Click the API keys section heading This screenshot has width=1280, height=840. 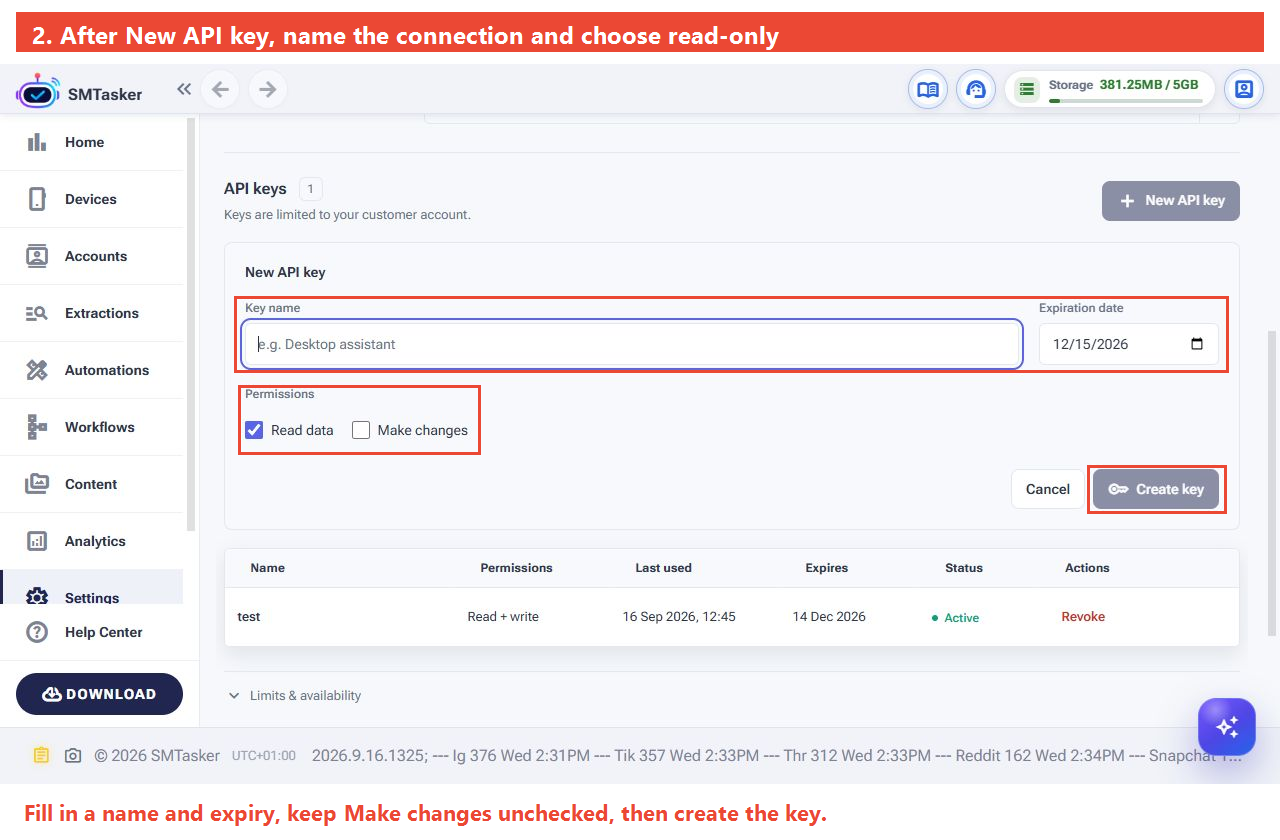(255, 188)
